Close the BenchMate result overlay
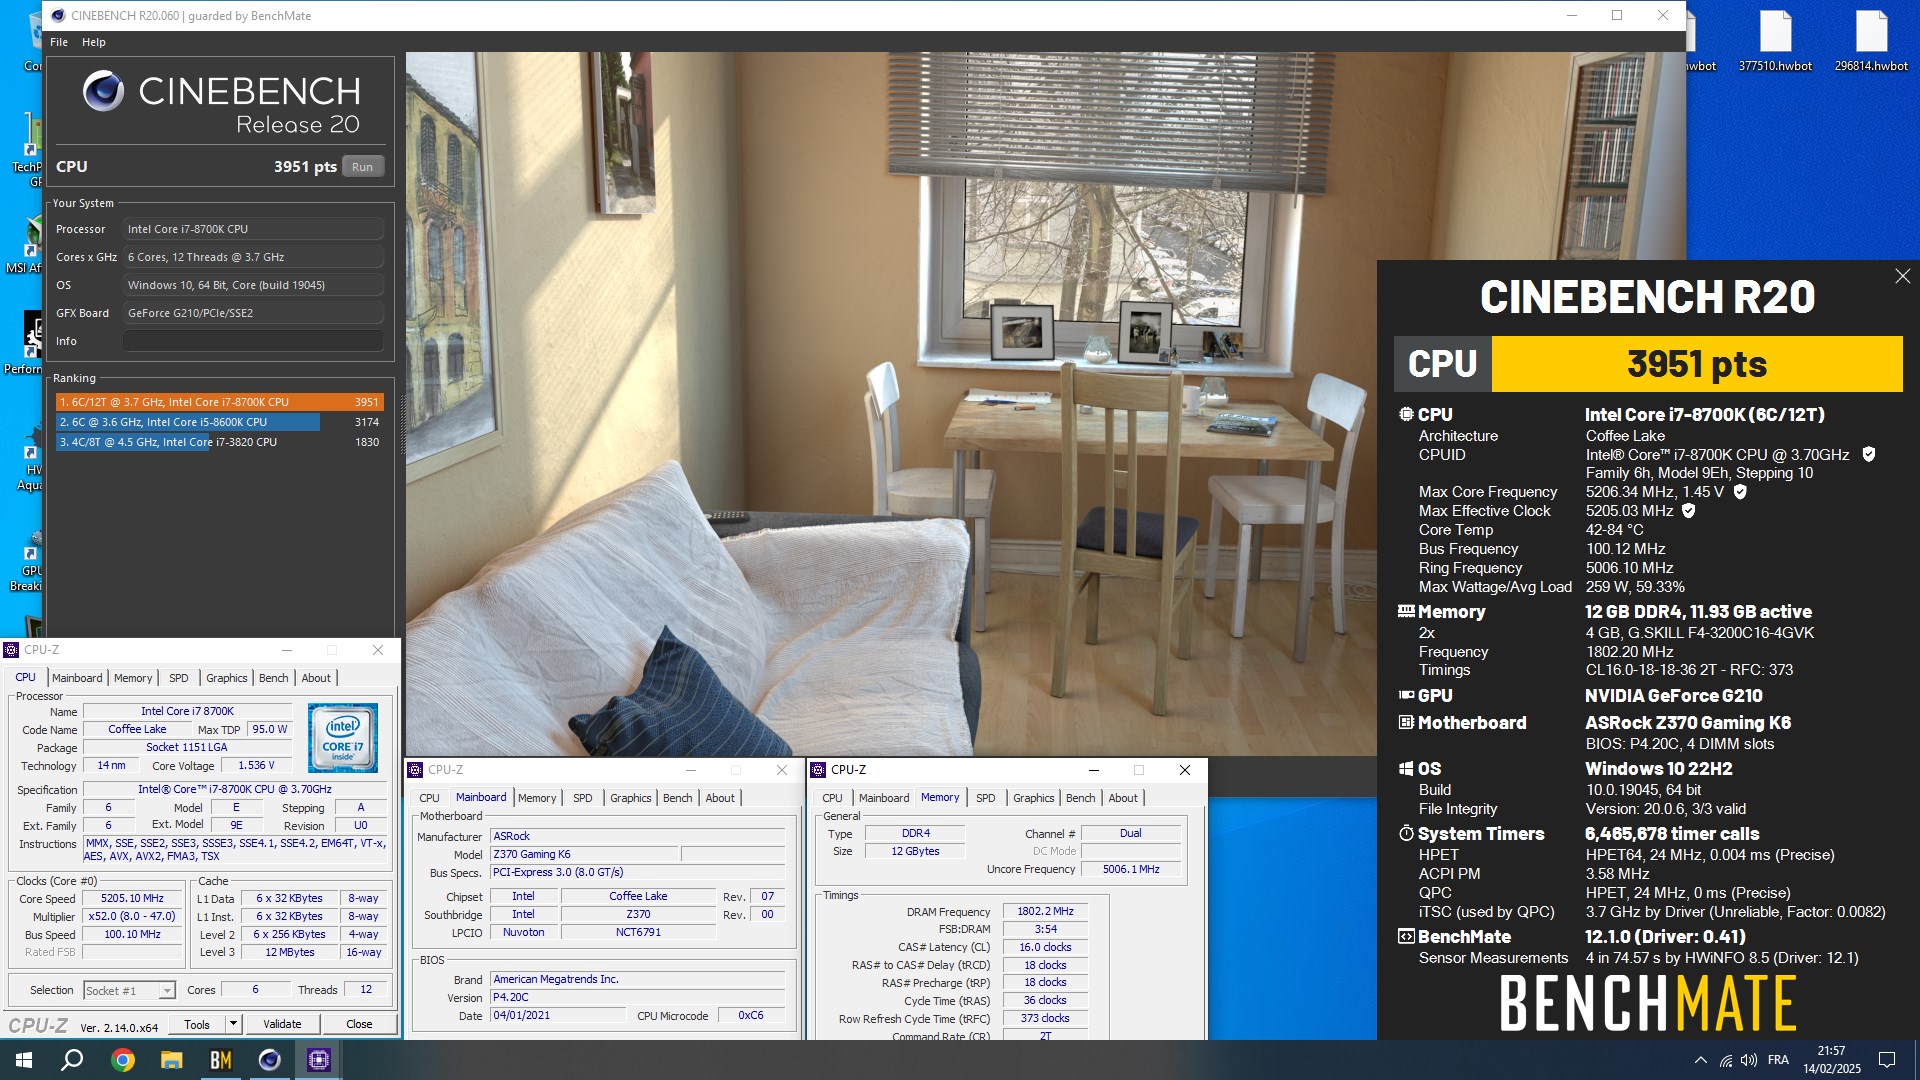 [1902, 276]
